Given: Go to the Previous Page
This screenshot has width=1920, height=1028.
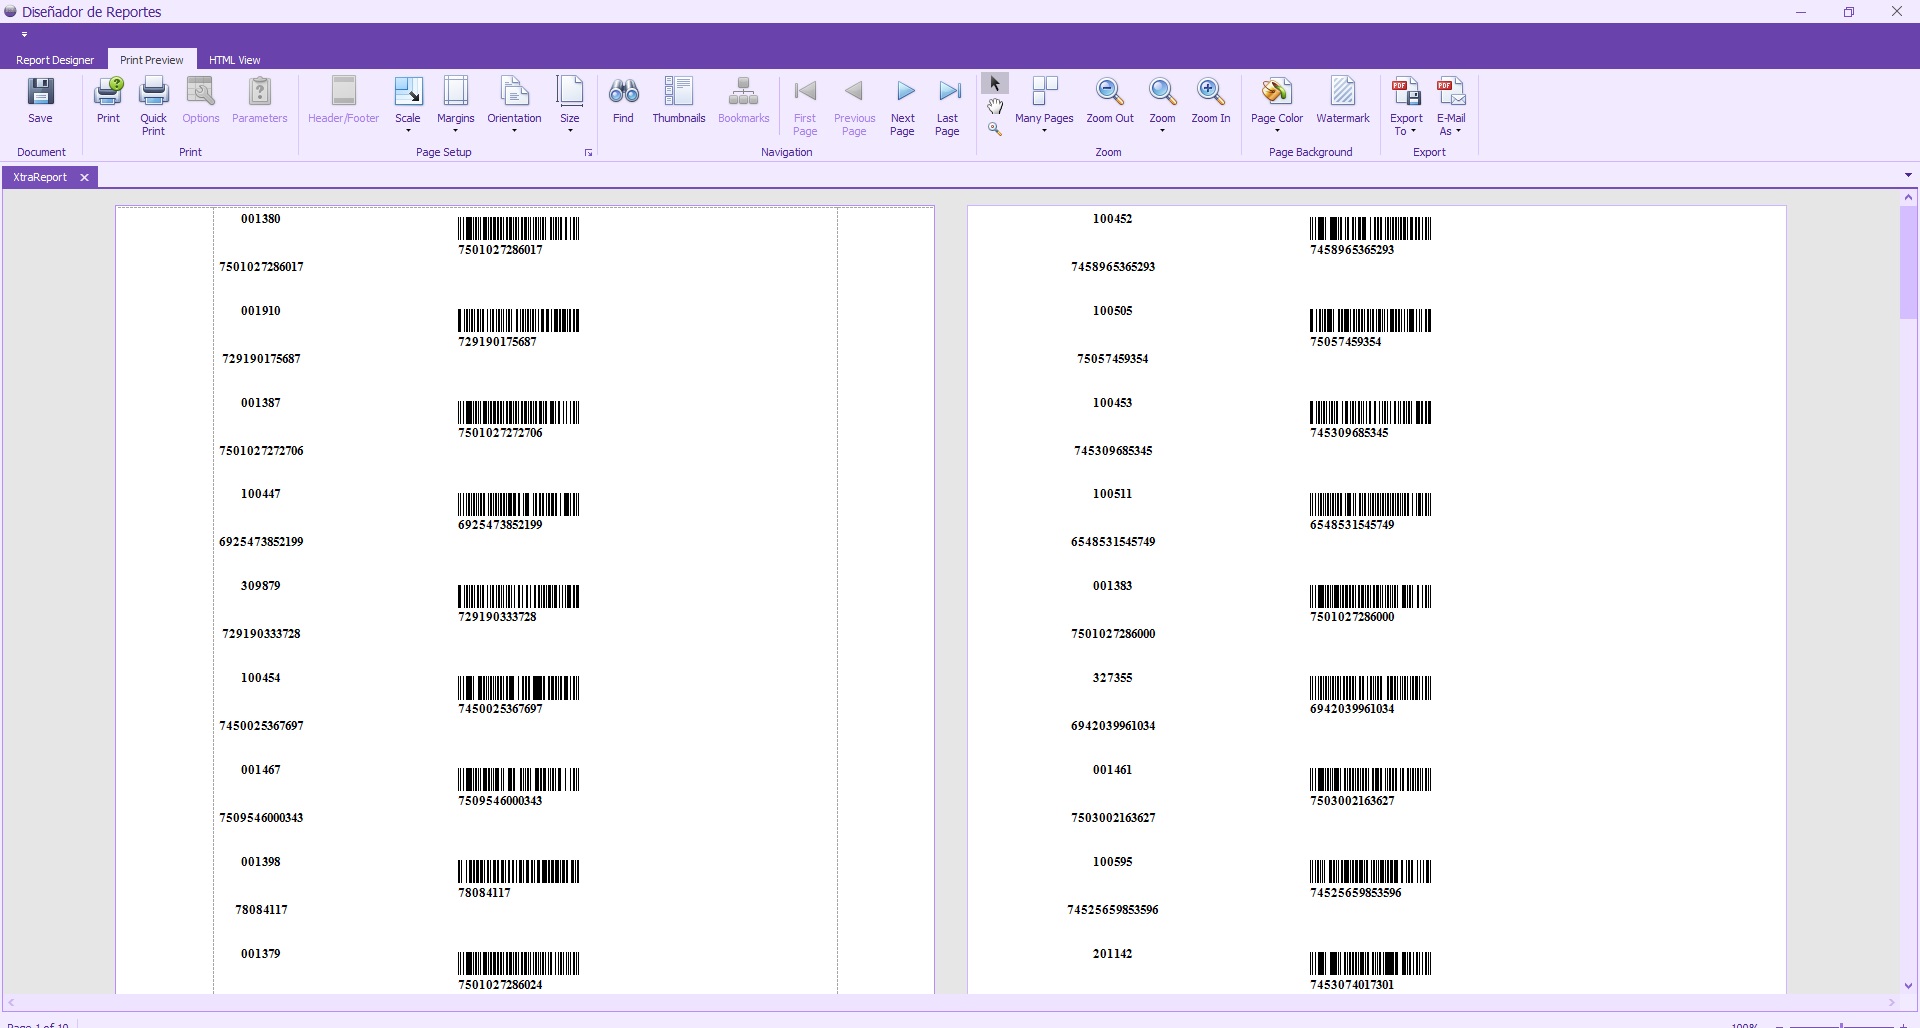Looking at the screenshot, I should point(854,106).
